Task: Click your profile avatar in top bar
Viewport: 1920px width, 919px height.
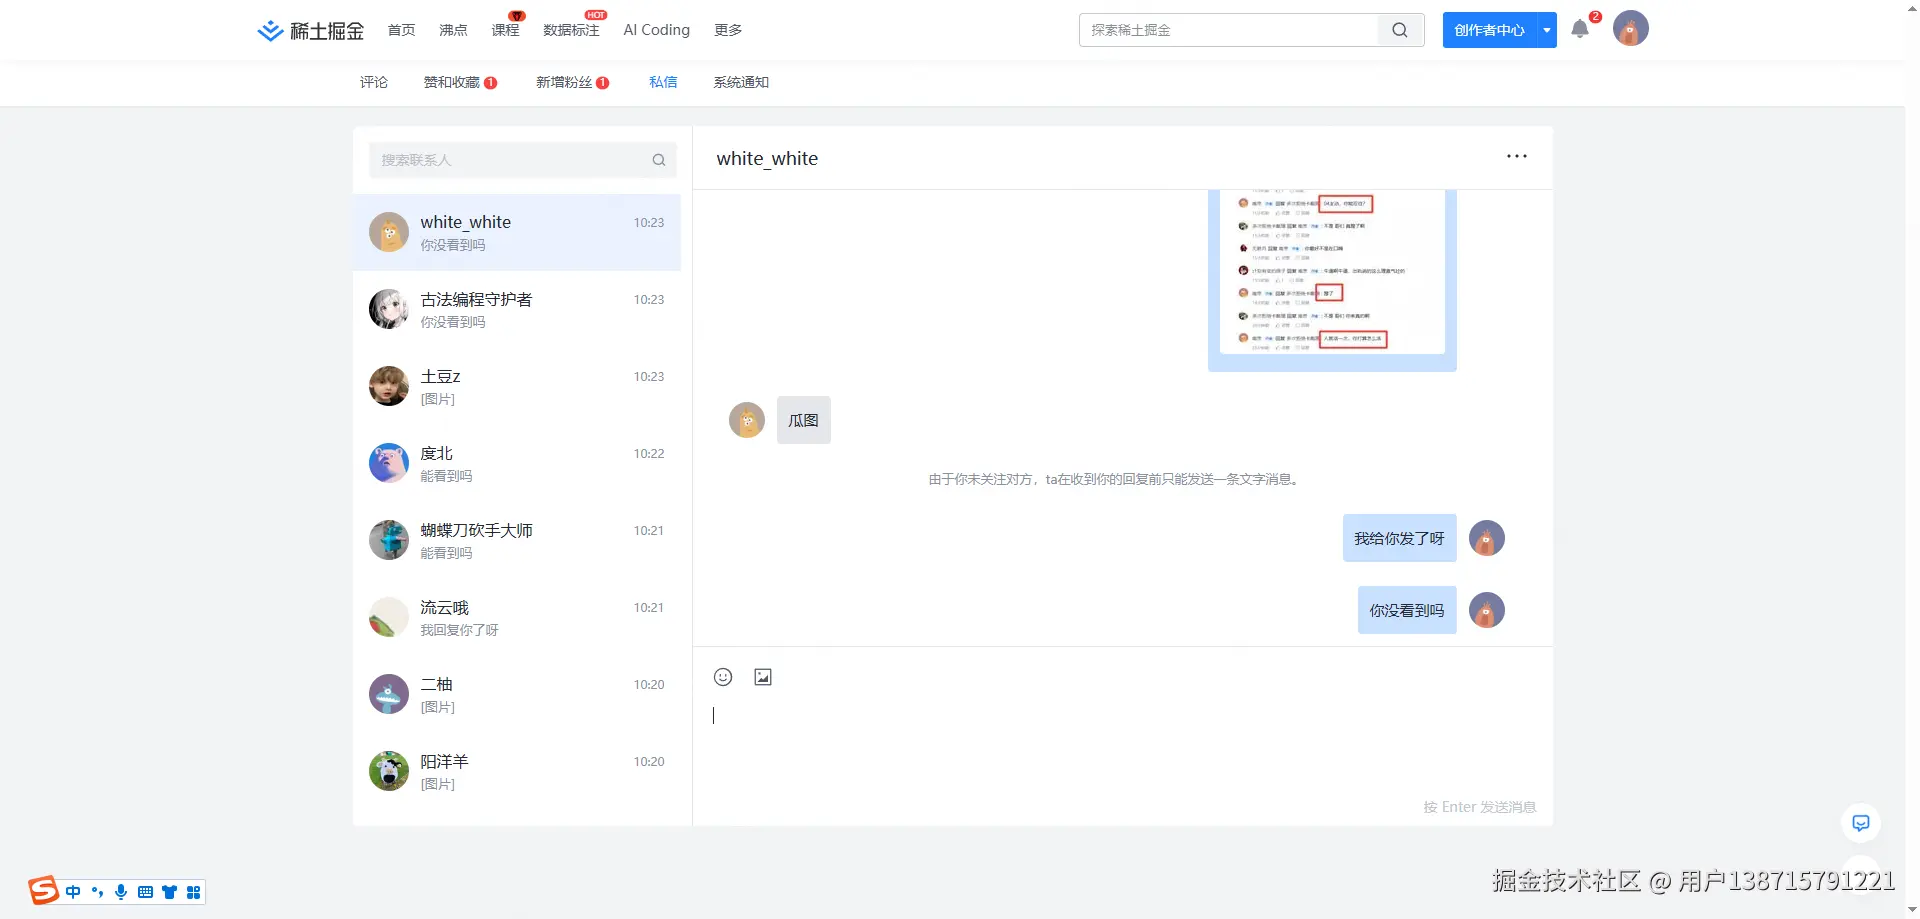Action: pos(1630,28)
